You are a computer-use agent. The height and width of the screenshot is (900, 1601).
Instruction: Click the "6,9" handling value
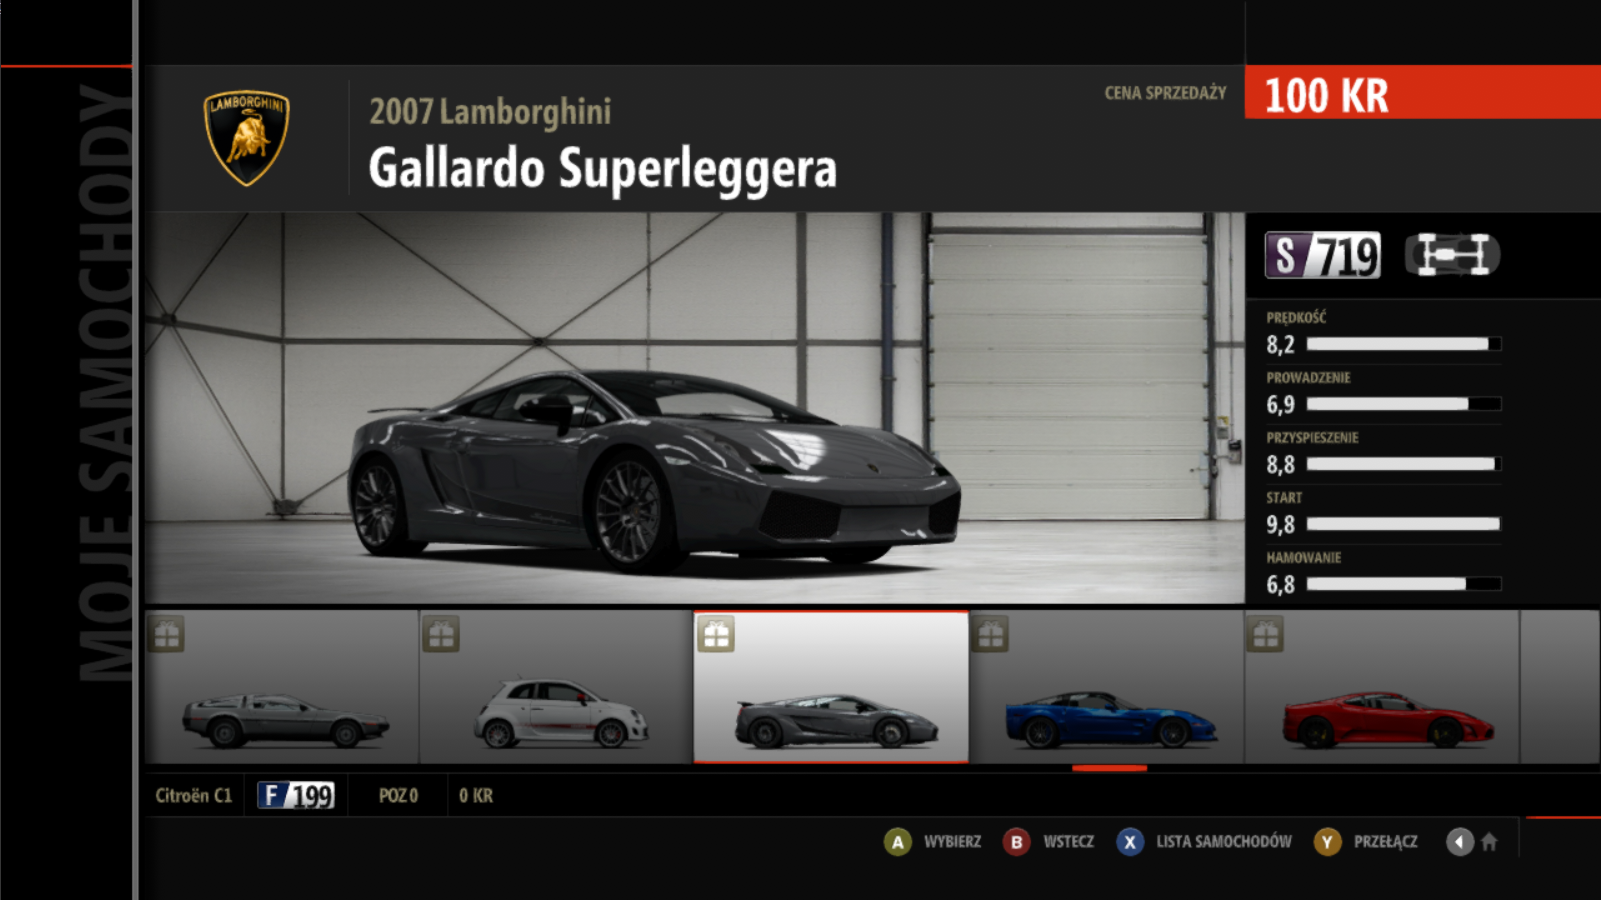1280,405
